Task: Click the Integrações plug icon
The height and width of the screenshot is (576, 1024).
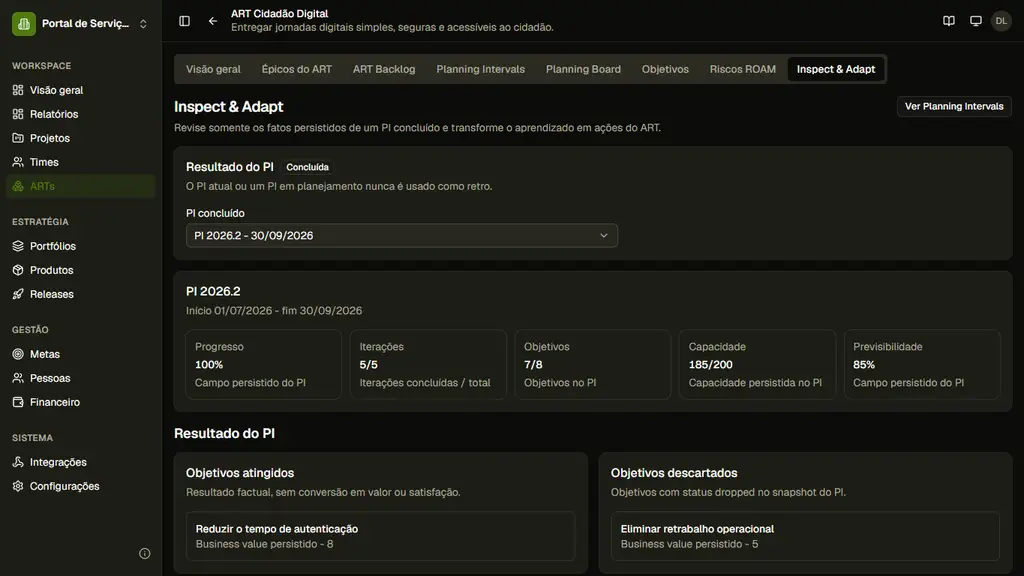Action: click(x=18, y=462)
